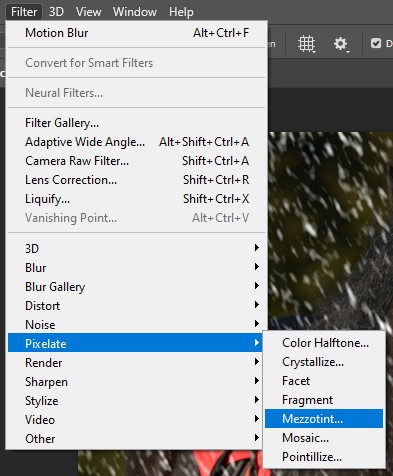Expand the Blur submenu
The image size is (393, 476).
[x=137, y=268]
